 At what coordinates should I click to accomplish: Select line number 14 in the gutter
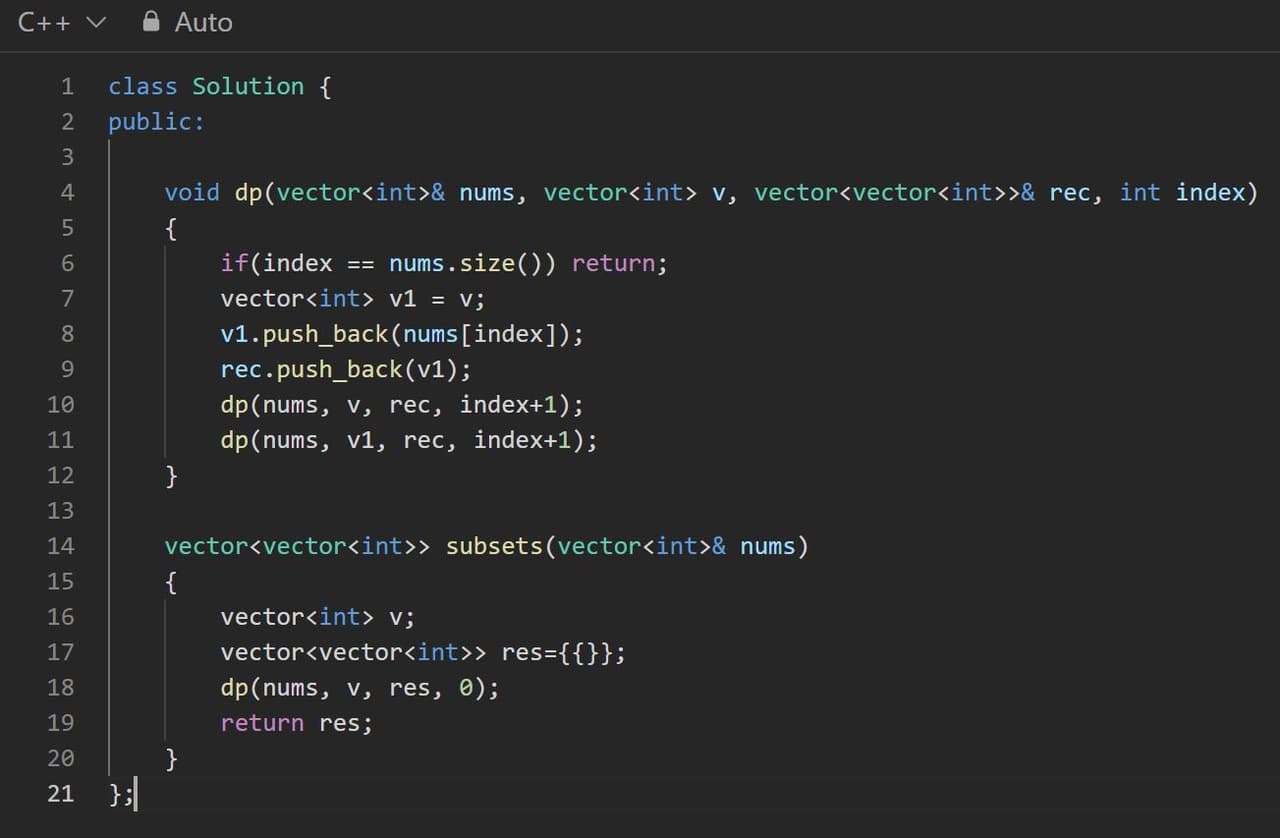pos(61,546)
